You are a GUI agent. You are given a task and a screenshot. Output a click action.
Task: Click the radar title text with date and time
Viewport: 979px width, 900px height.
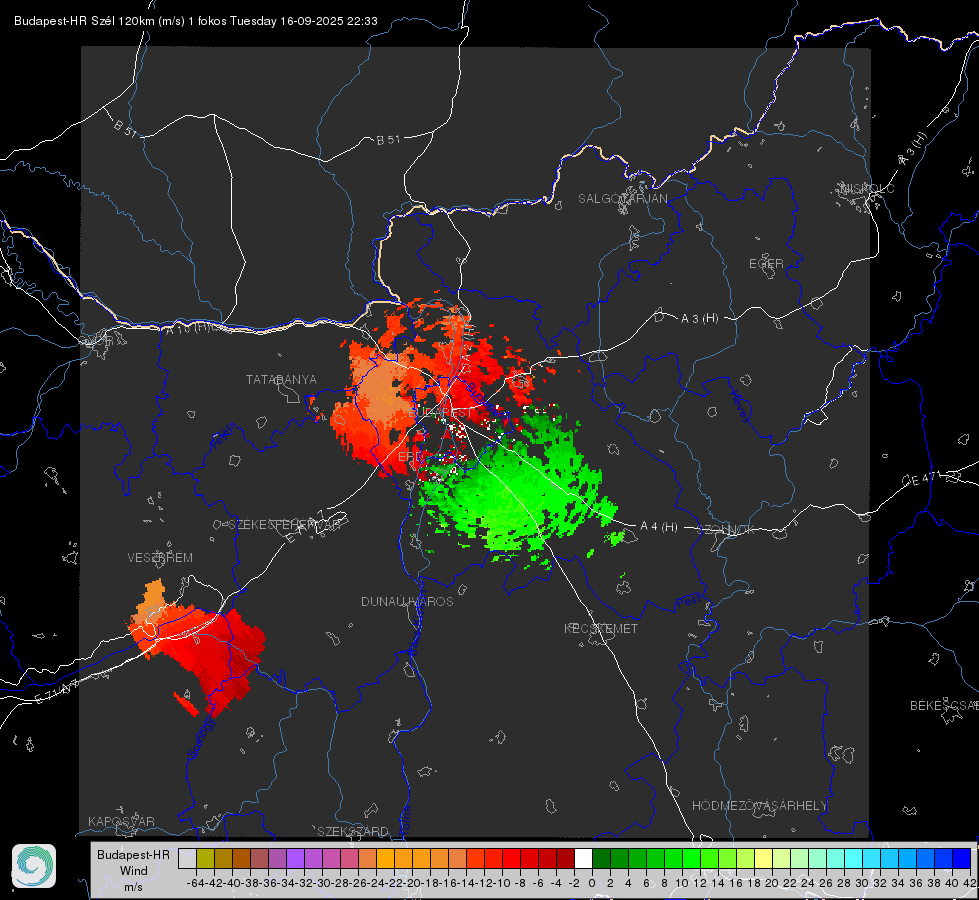195,21
